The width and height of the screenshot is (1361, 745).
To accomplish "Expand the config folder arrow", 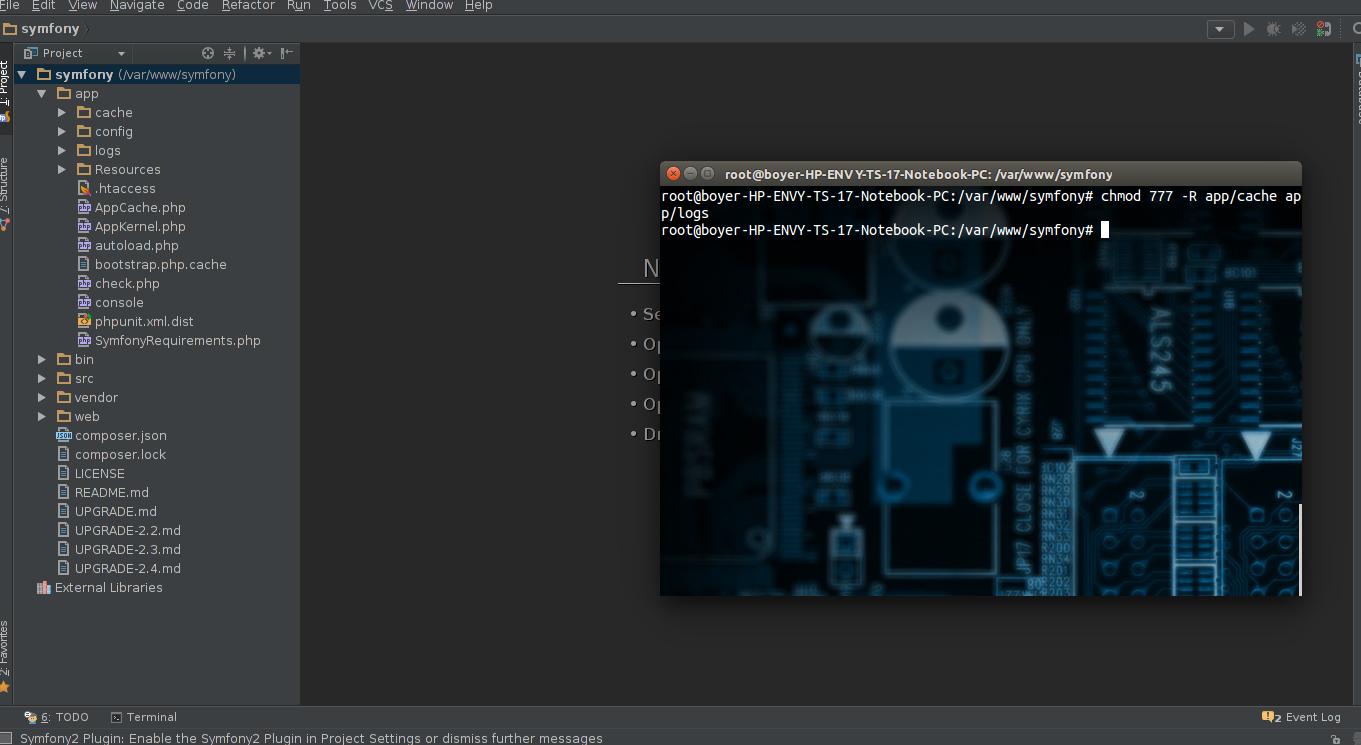I will pyautogui.click(x=62, y=131).
